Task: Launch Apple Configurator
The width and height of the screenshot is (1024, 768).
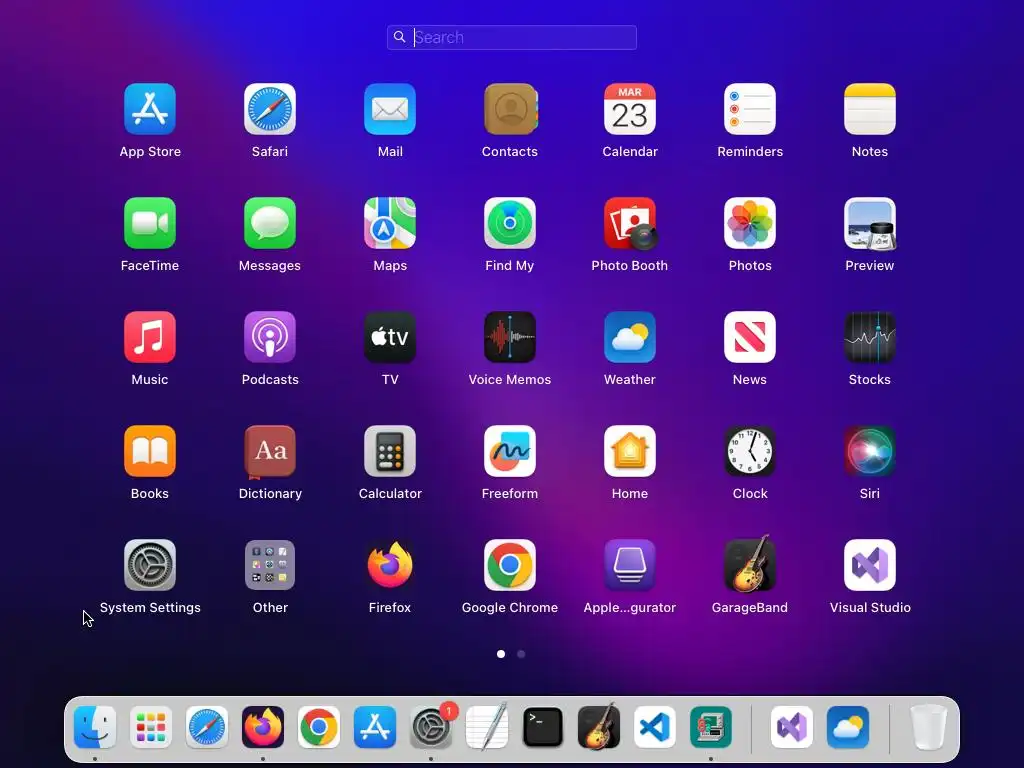Action: pos(630,565)
